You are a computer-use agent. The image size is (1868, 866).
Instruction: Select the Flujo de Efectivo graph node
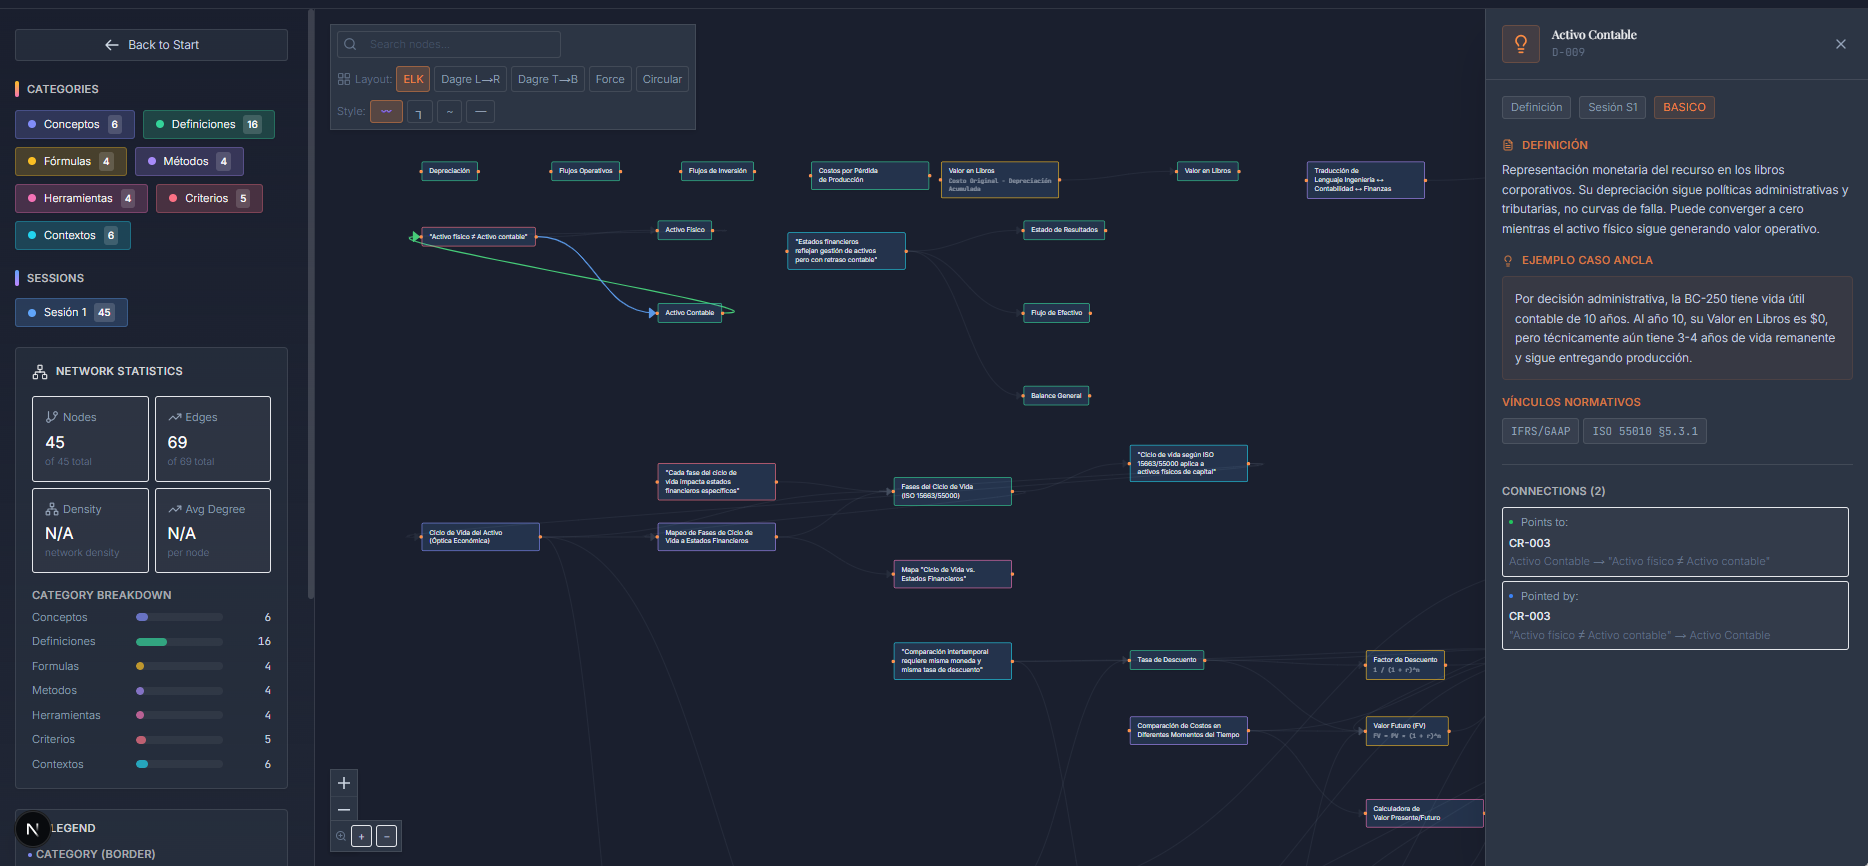(x=1056, y=313)
